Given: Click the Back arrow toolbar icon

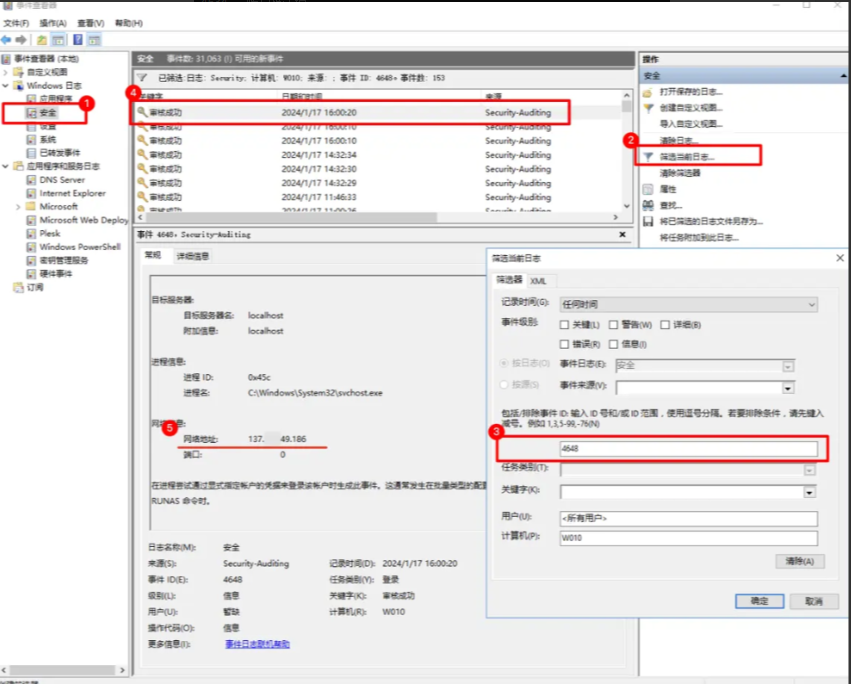Looking at the screenshot, I should click(x=7, y=40).
